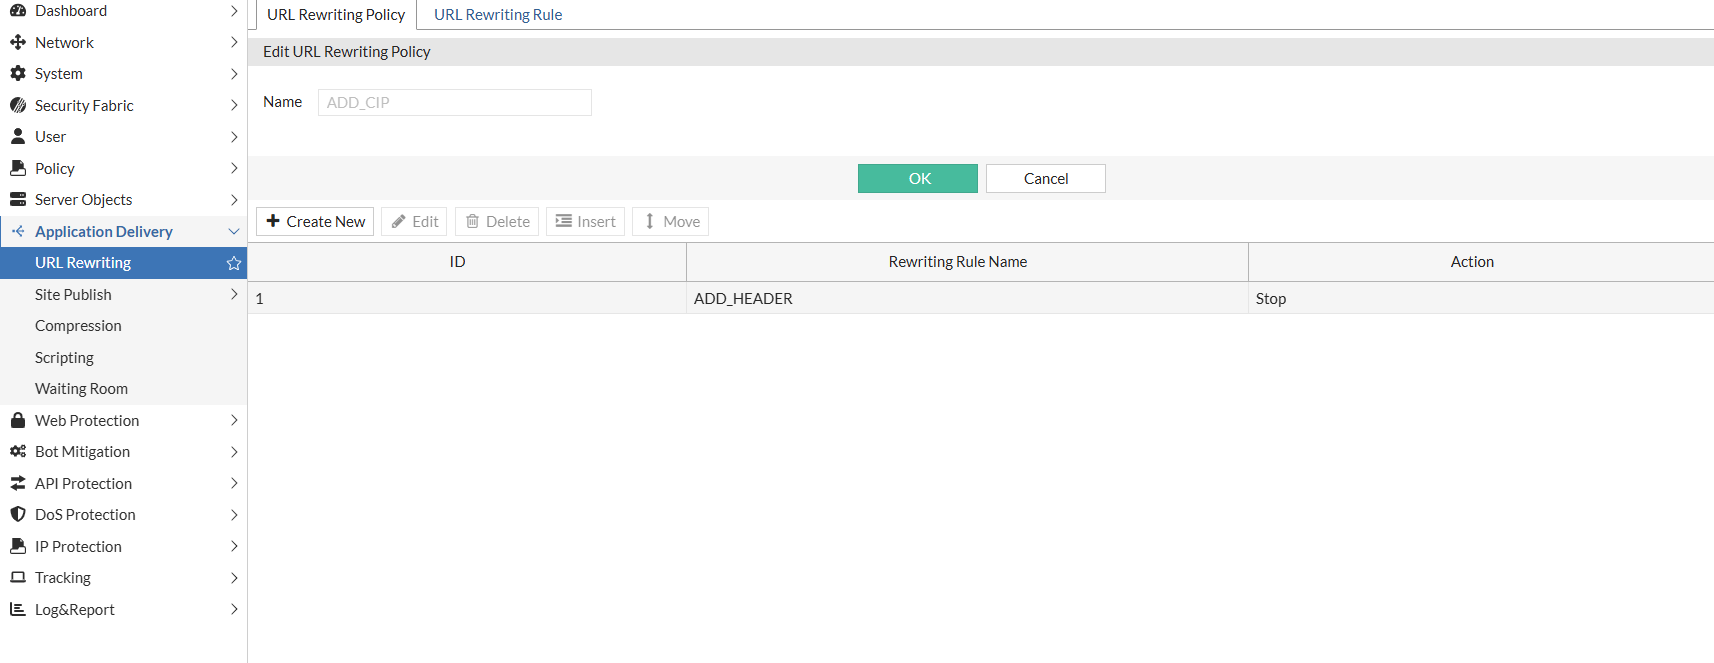Expand the Log&Report menu chevron
Screen dimensions: 1714x663
tap(234, 609)
